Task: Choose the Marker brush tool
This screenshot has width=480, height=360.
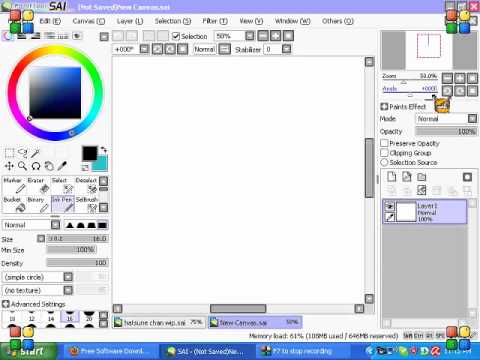Action: [14, 185]
